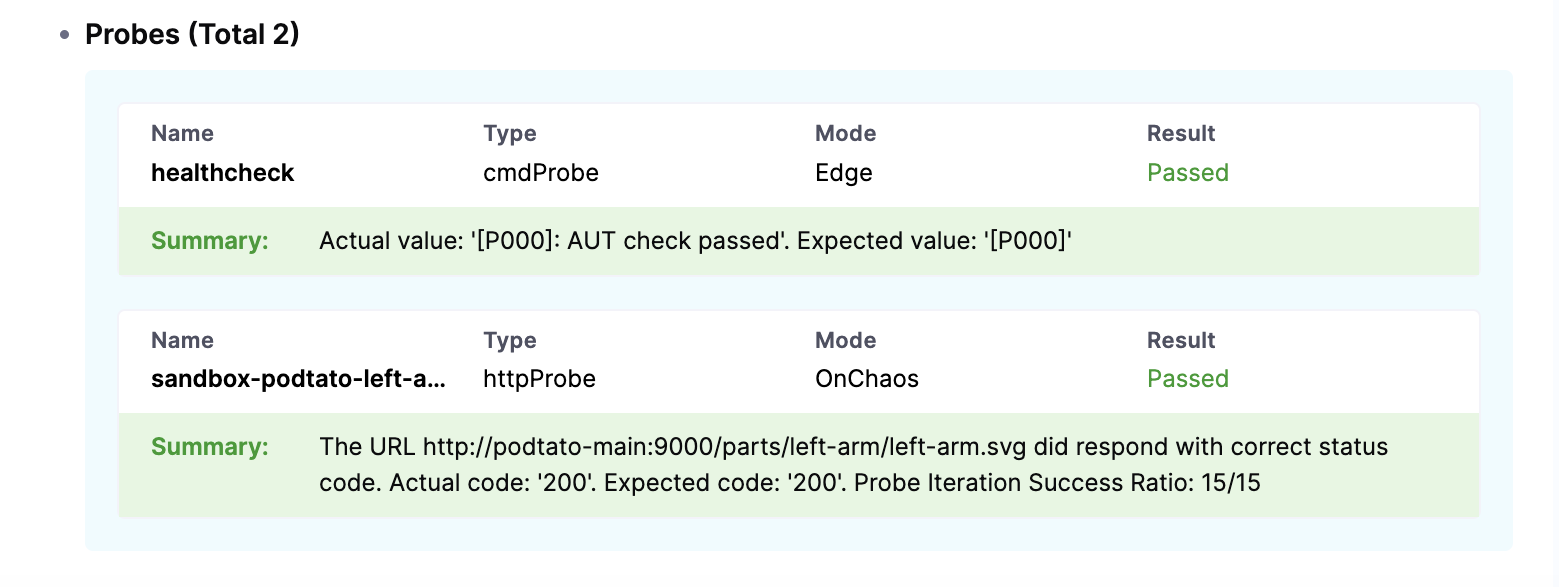Click the Mode column header above OnChaos
1559x587 pixels.
(846, 340)
